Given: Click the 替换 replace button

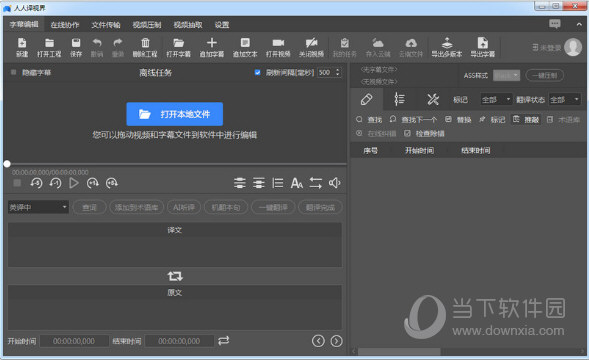Looking at the screenshot, I should 458,119.
